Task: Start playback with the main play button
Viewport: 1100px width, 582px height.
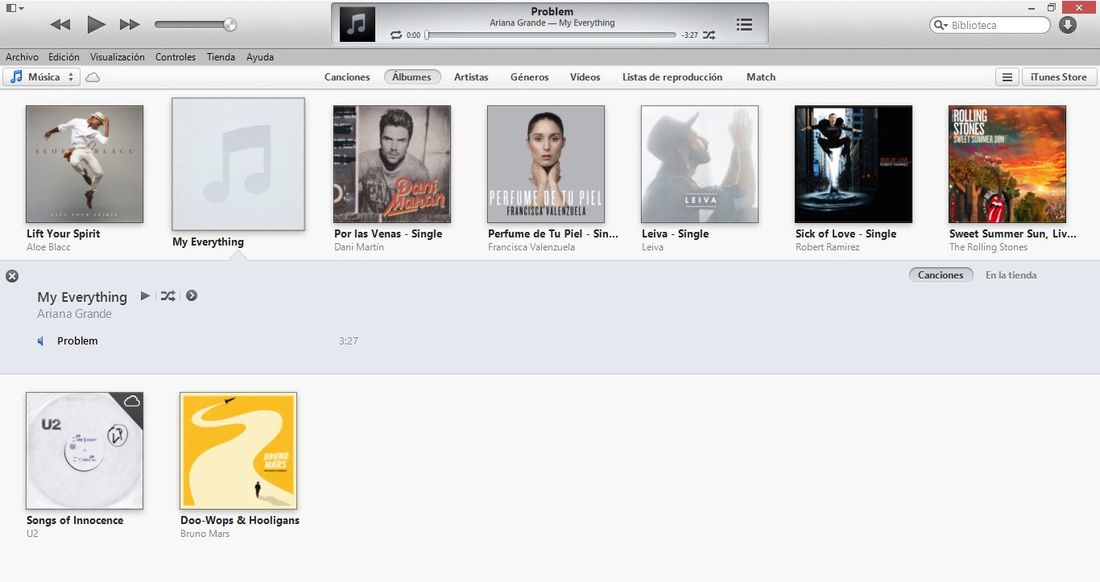Action: [x=95, y=25]
